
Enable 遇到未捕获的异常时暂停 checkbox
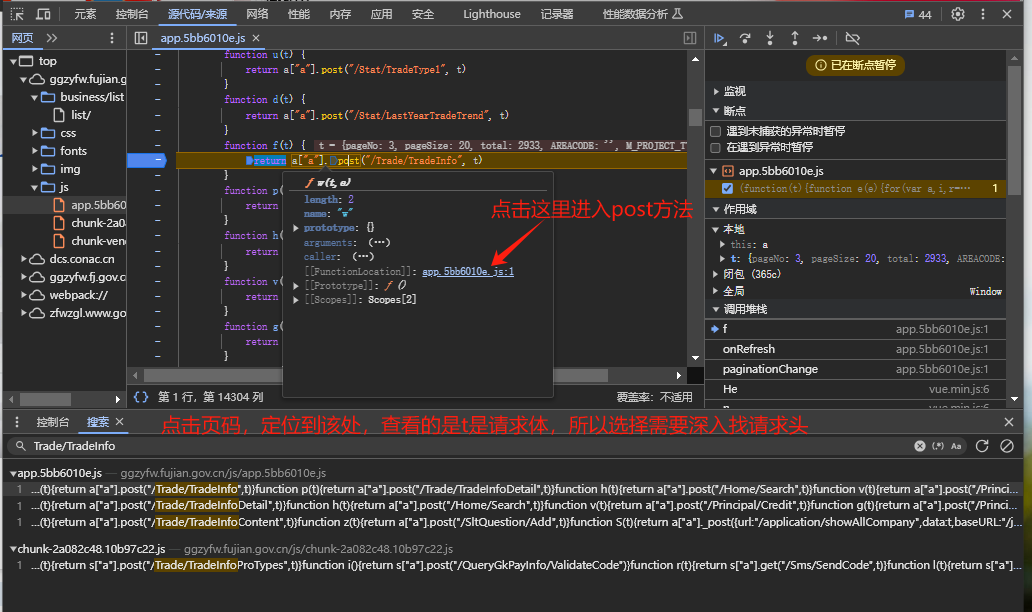click(x=715, y=131)
